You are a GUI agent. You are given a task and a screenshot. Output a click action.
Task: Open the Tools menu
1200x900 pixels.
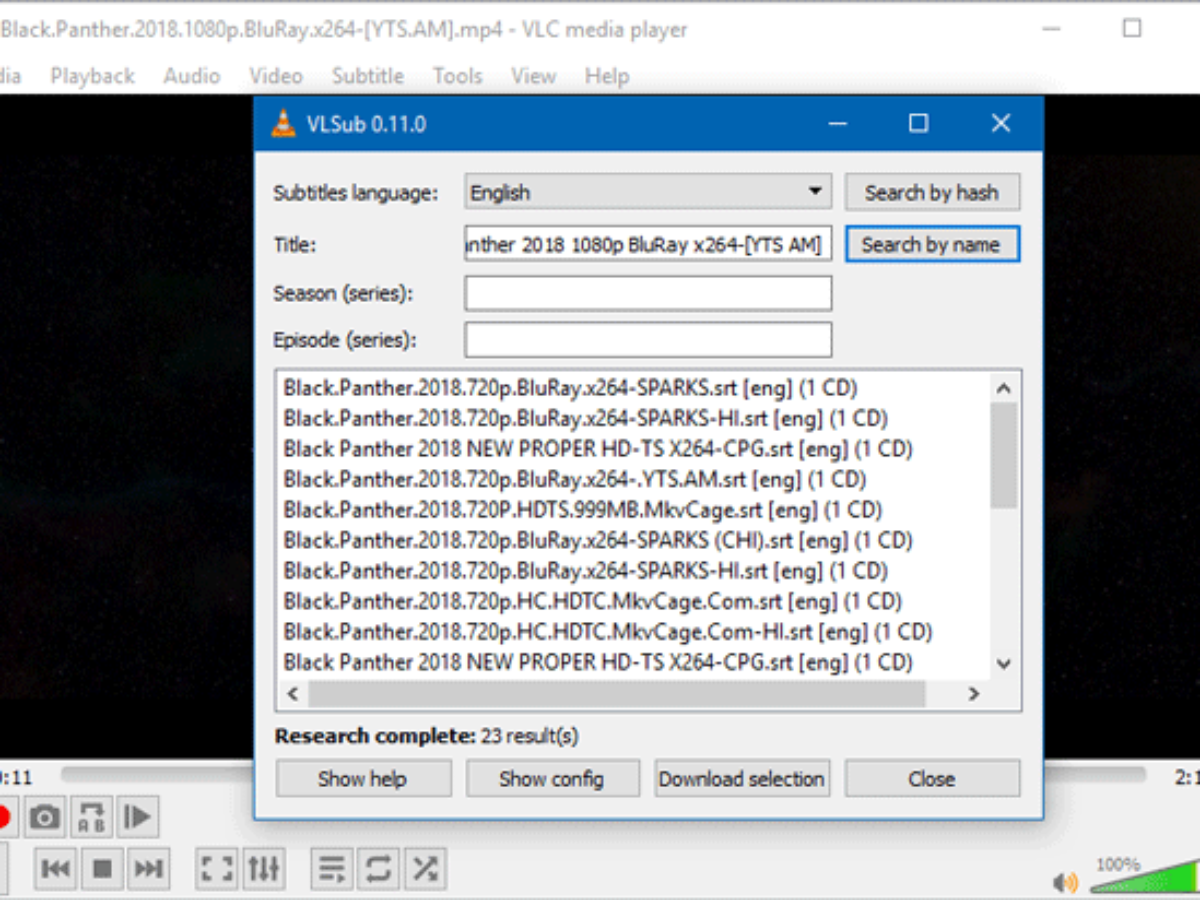(458, 76)
